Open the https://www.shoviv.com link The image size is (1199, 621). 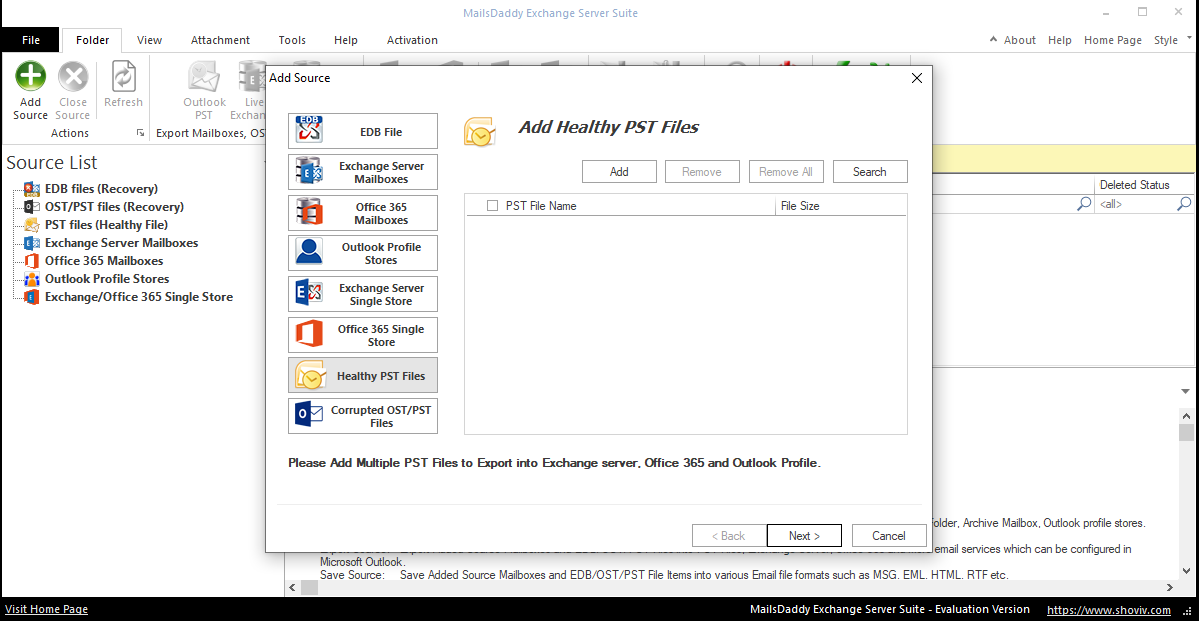coord(1108,610)
